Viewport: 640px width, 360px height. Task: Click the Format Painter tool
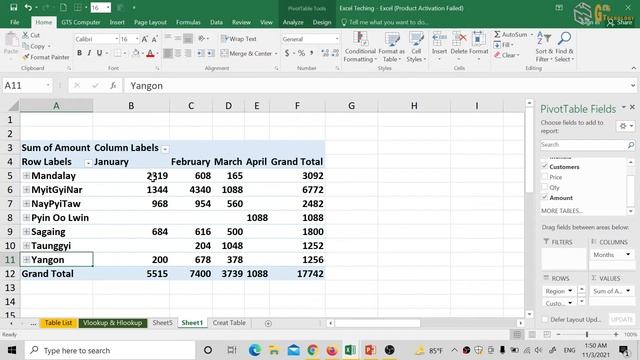[46, 57]
